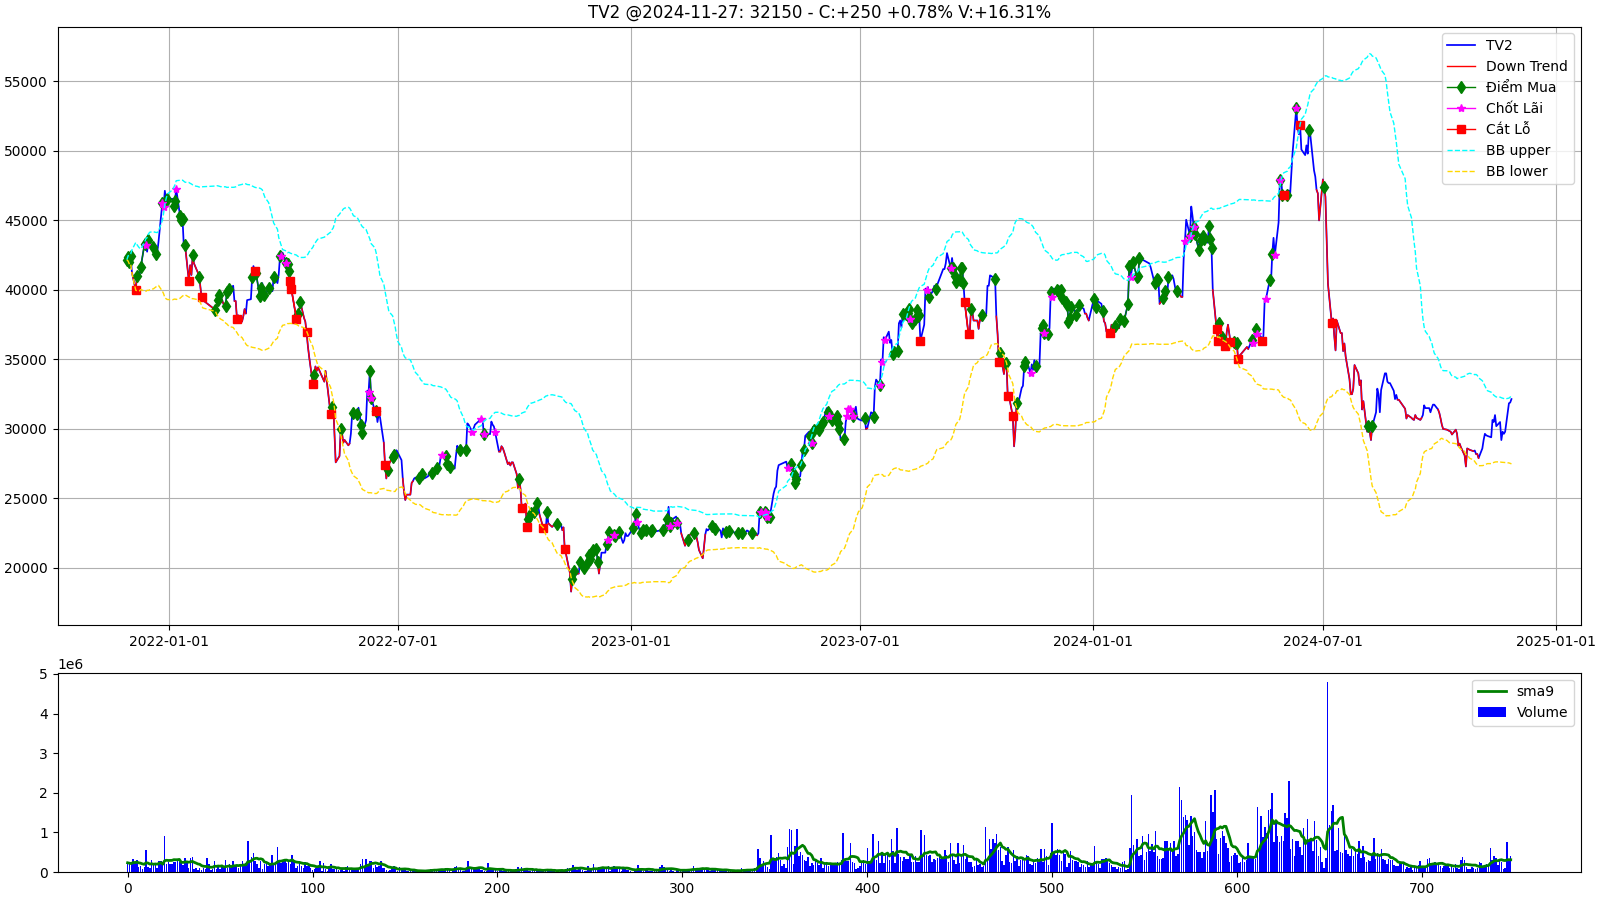Click the volume x-axis label 600

(x=1237, y=888)
